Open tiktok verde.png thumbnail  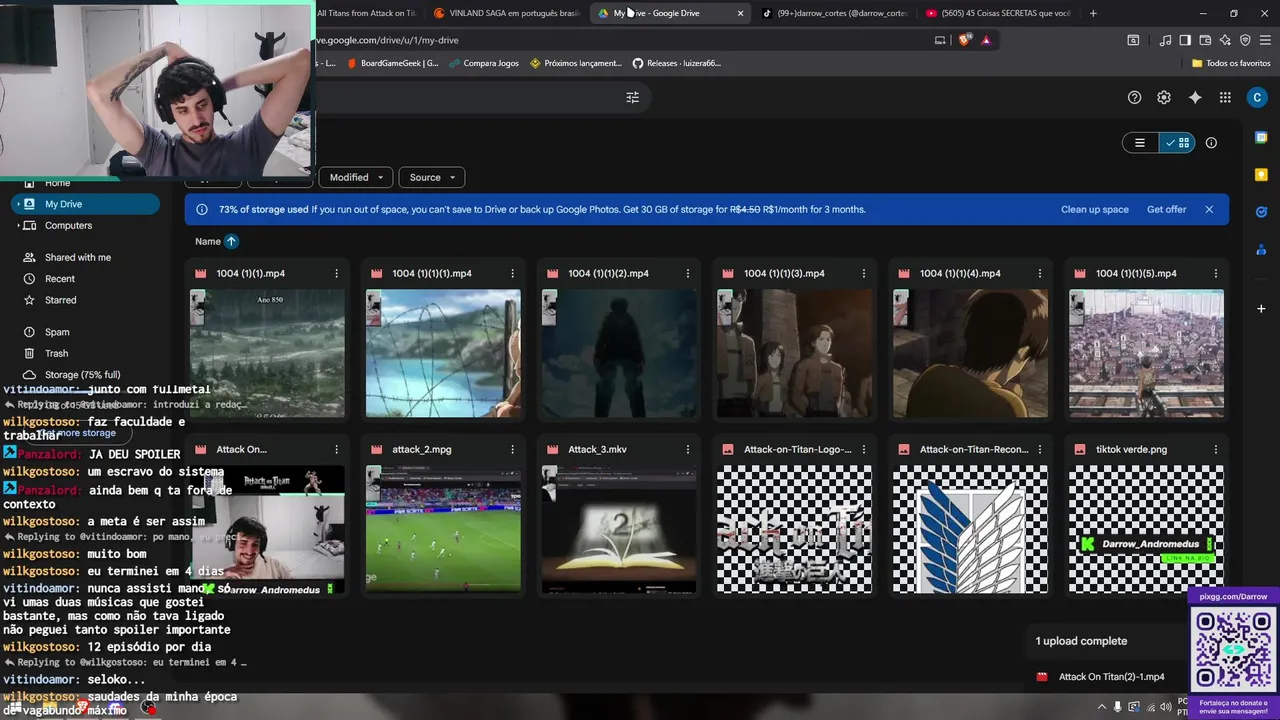coord(1146,529)
